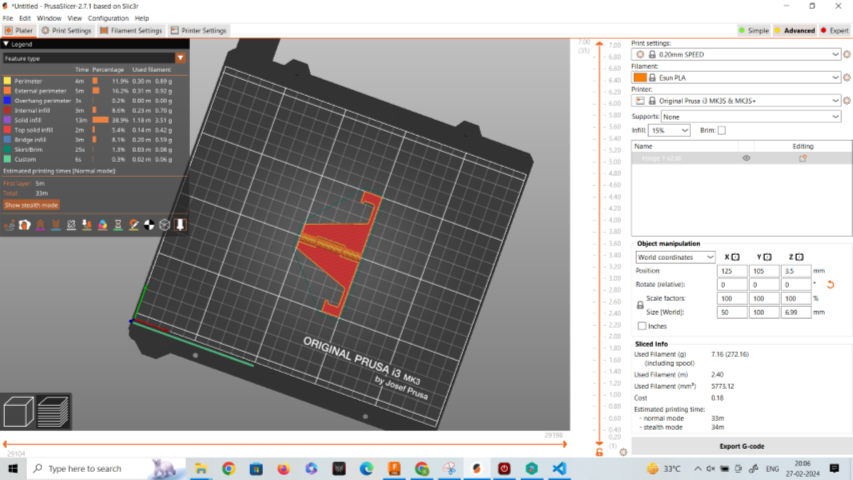The width and height of the screenshot is (853, 480).
Task: Open File Explorer from taskbar
Action: (x=201, y=469)
